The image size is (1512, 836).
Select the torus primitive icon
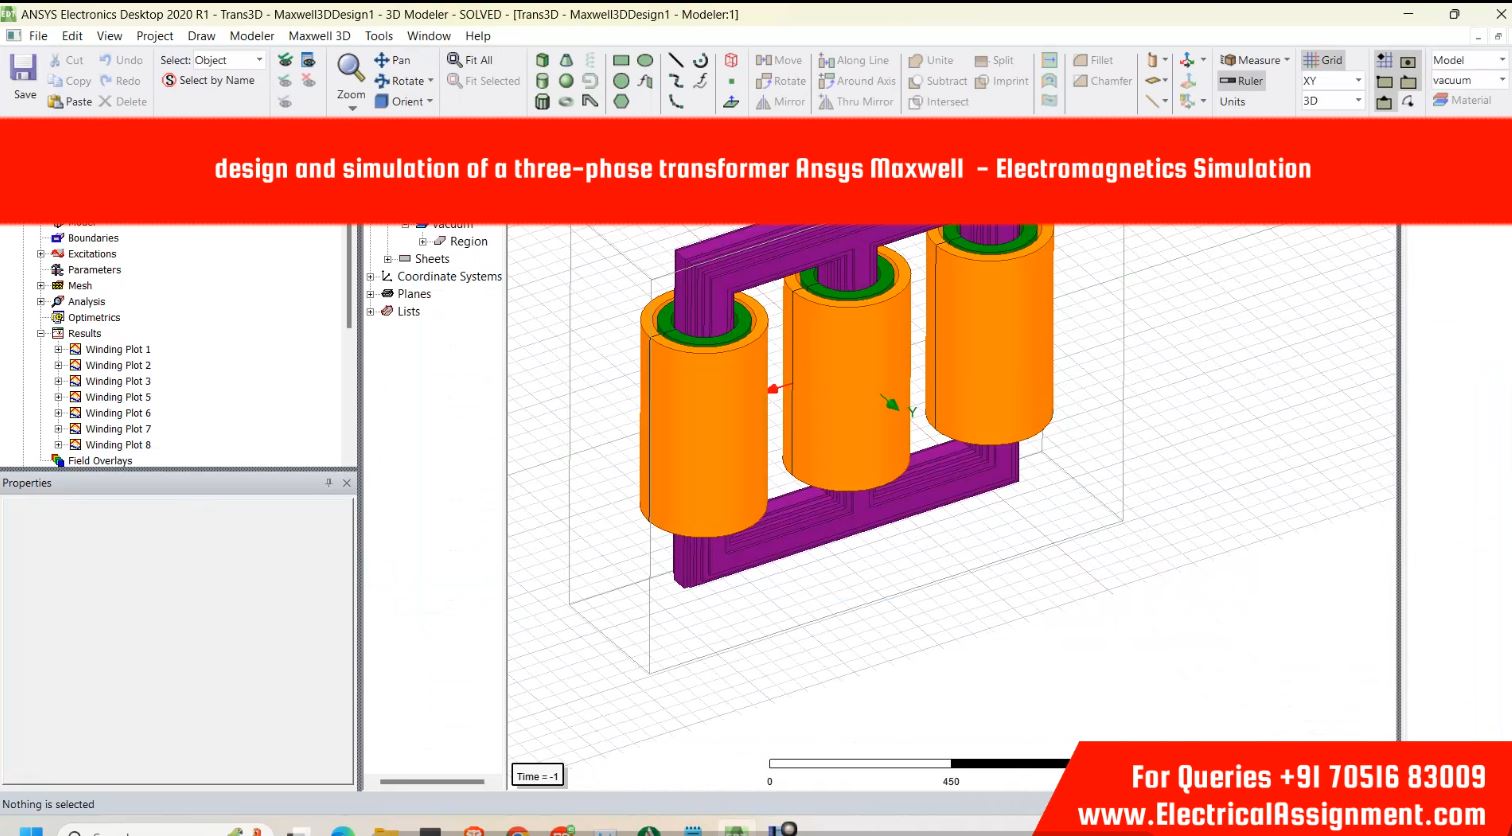coord(566,101)
